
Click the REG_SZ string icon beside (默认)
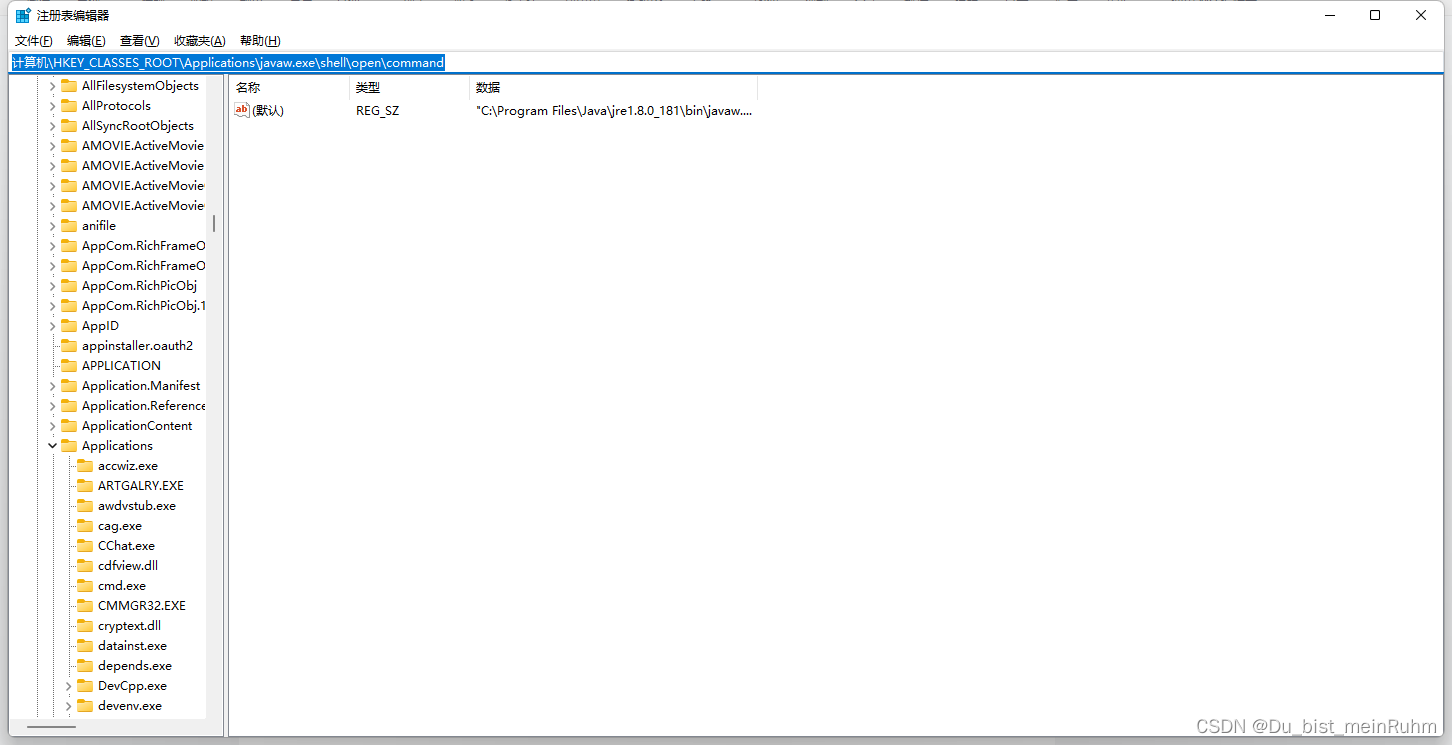point(241,110)
